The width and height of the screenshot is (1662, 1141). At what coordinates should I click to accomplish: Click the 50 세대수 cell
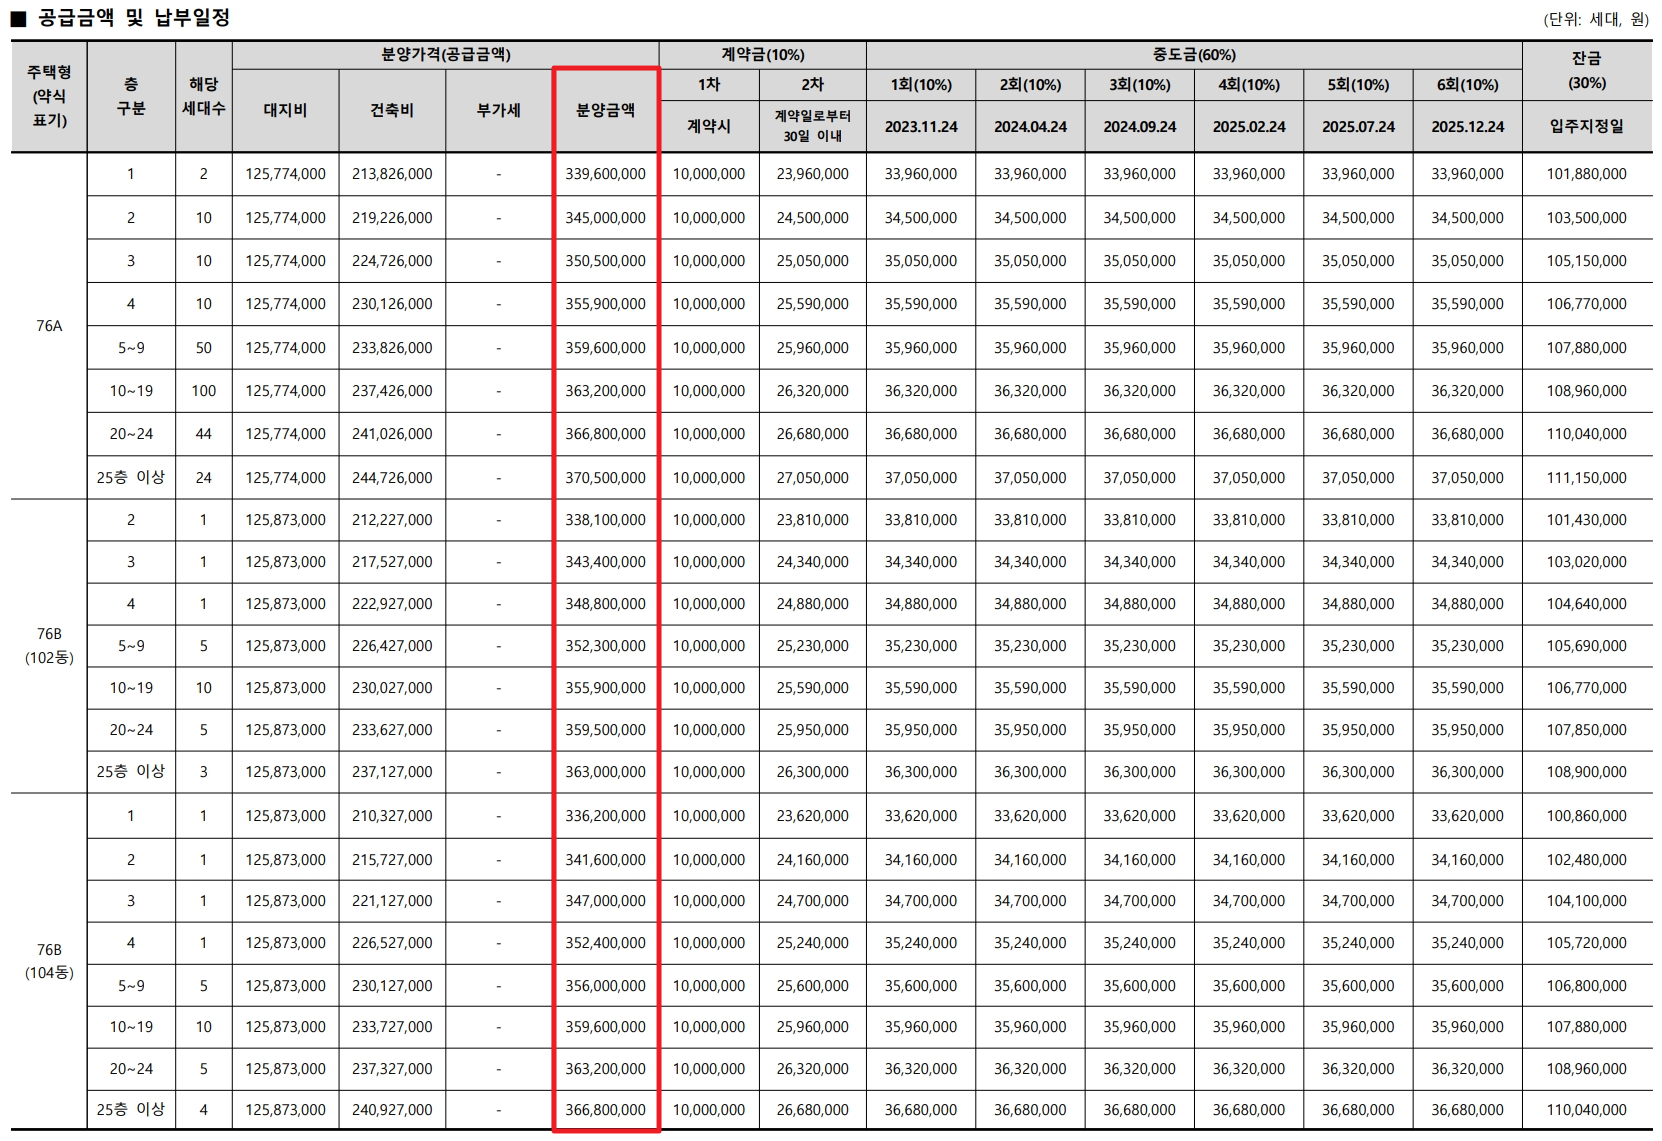point(204,348)
